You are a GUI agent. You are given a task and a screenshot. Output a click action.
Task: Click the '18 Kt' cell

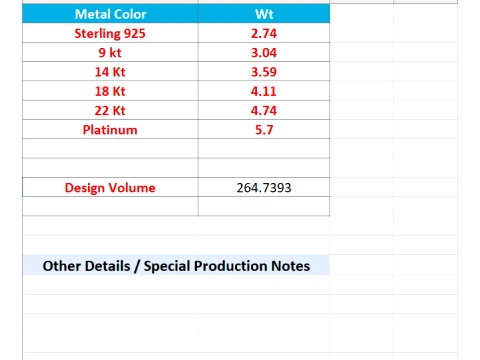pos(110,91)
